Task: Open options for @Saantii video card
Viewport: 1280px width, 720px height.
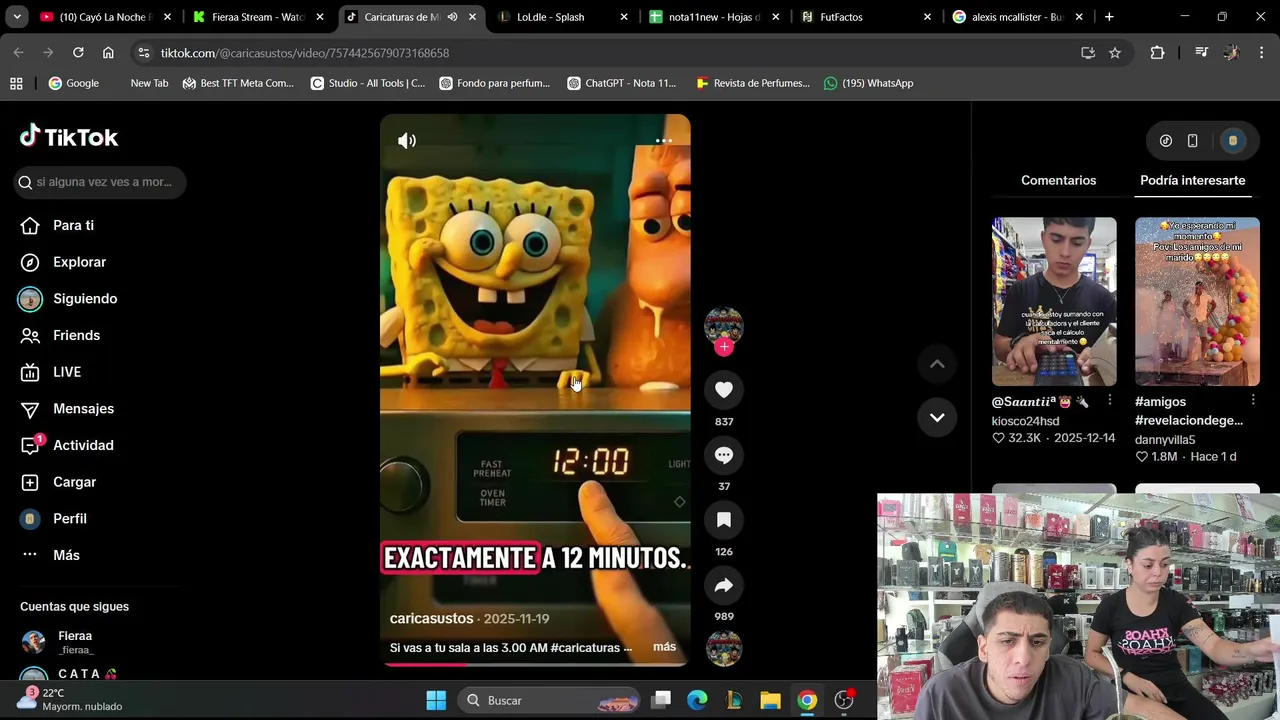Action: tap(1109, 401)
